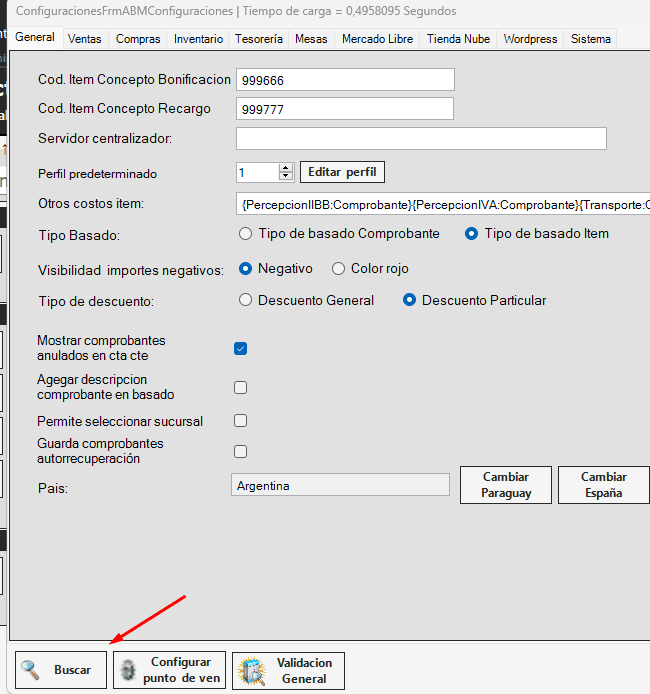The image size is (650, 694).
Task: Decrease Perfil predeterminado with down arrow
Action: point(286,176)
